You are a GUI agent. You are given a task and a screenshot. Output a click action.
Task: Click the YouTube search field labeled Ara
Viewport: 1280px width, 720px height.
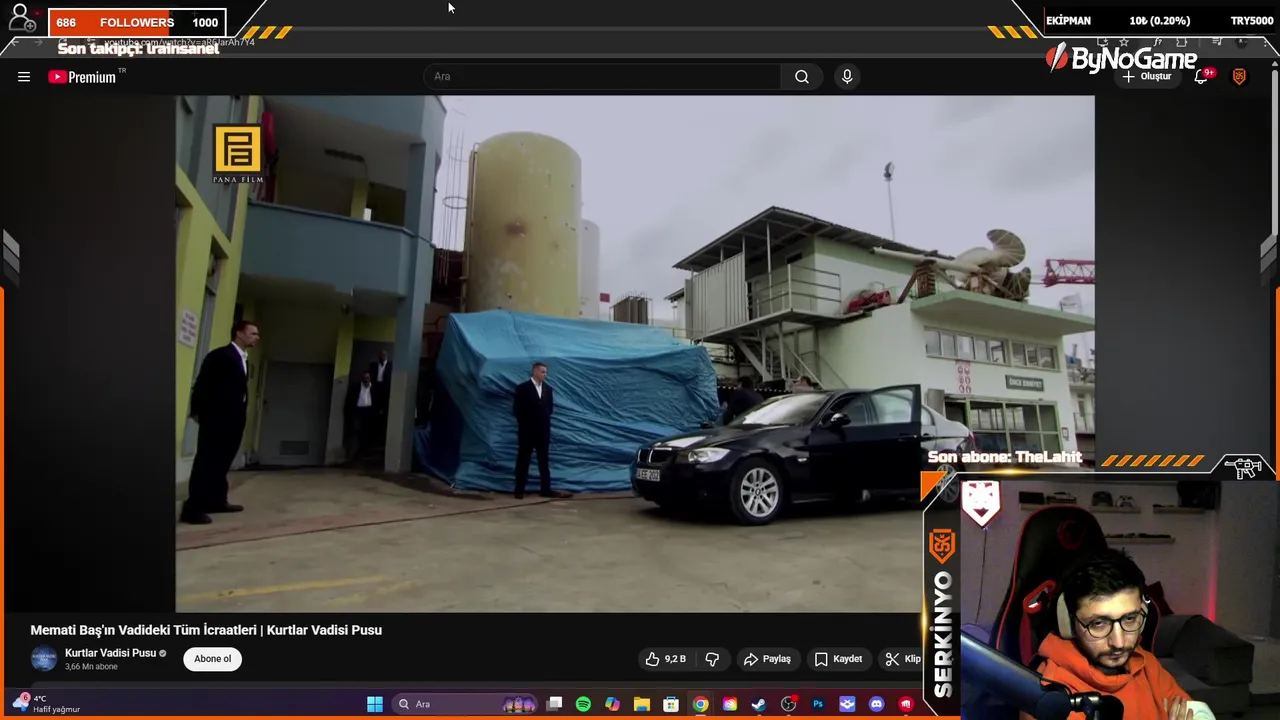(603, 77)
